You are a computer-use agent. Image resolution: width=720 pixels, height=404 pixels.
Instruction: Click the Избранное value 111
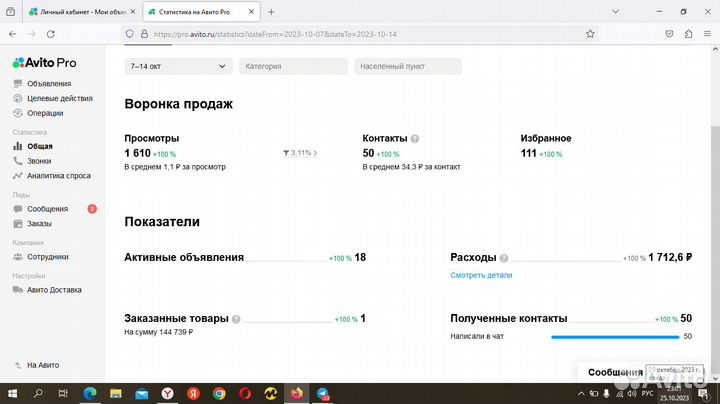coord(529,153)
